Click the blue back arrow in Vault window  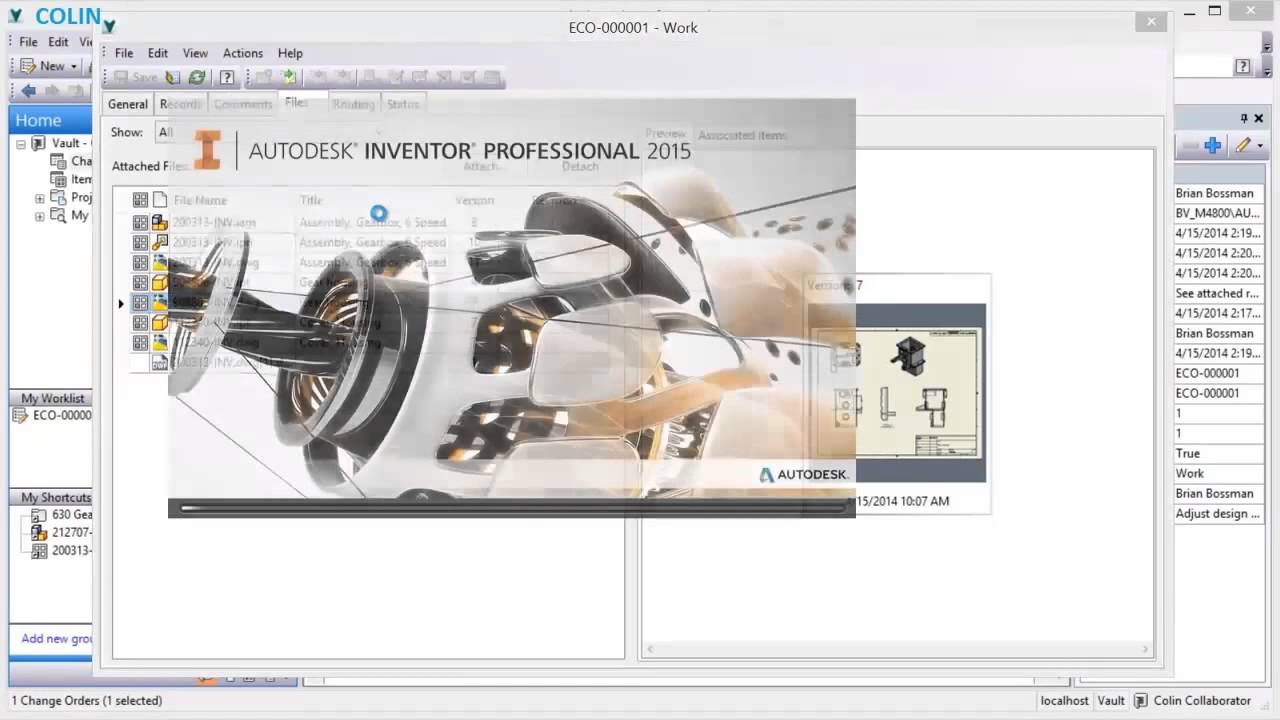(x=28, y=91)
